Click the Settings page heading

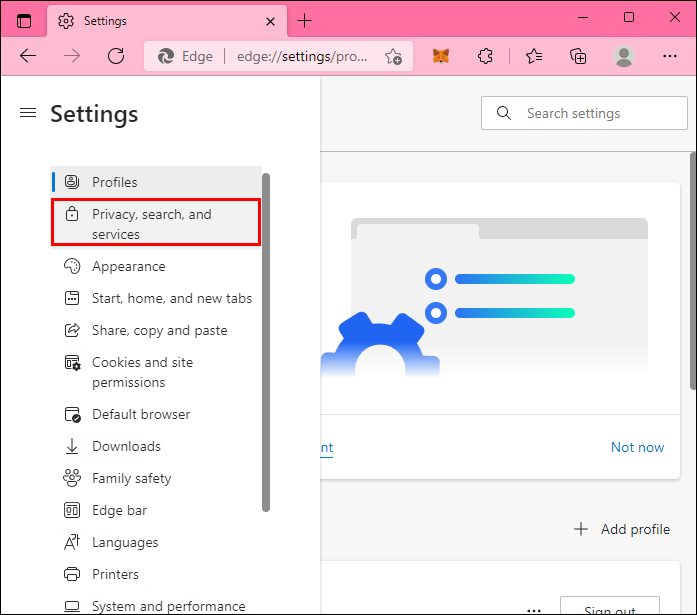coord(94,114)
